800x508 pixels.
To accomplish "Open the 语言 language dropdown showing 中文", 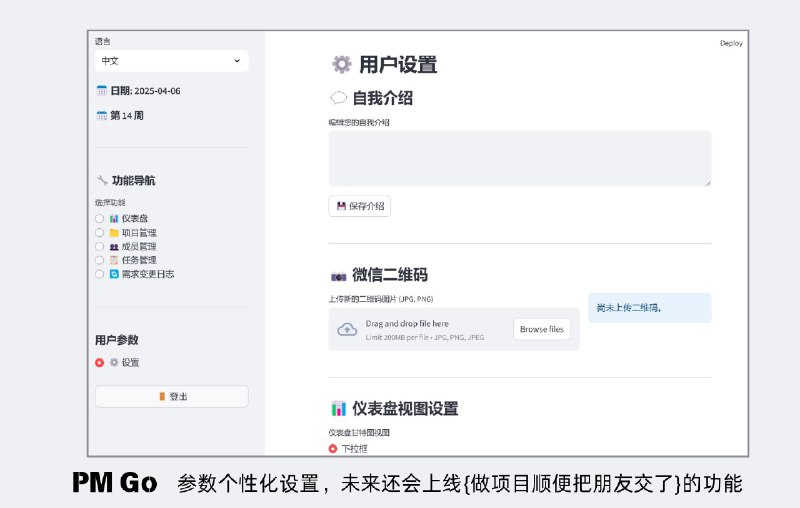I will (171, 61).
